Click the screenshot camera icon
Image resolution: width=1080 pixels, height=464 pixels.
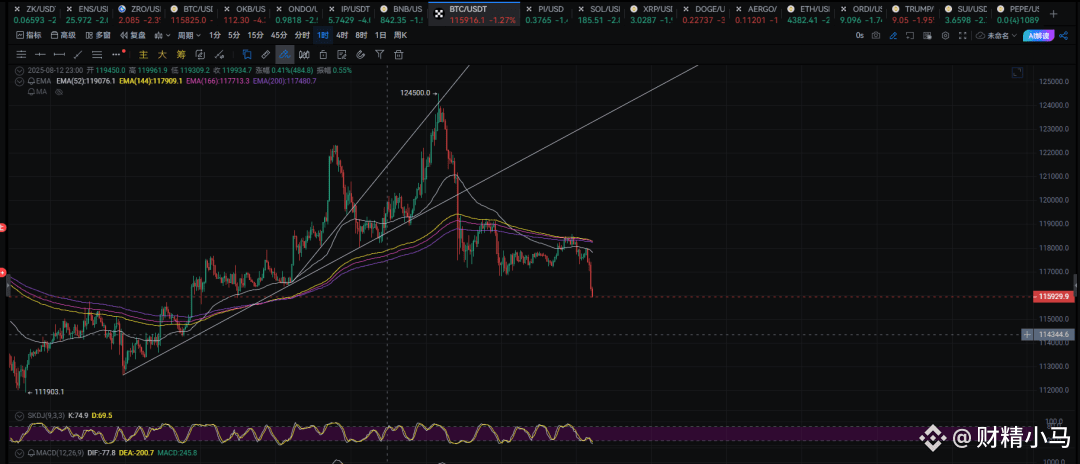[876, 35]
